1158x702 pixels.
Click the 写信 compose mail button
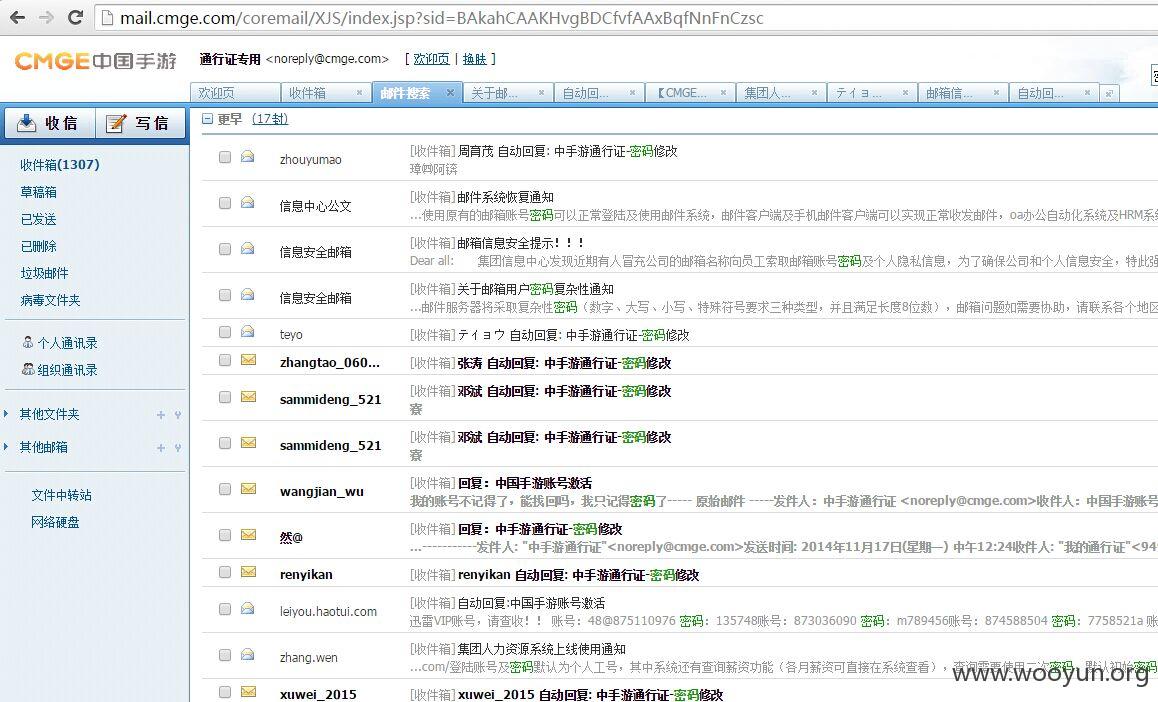pos(140,123)
